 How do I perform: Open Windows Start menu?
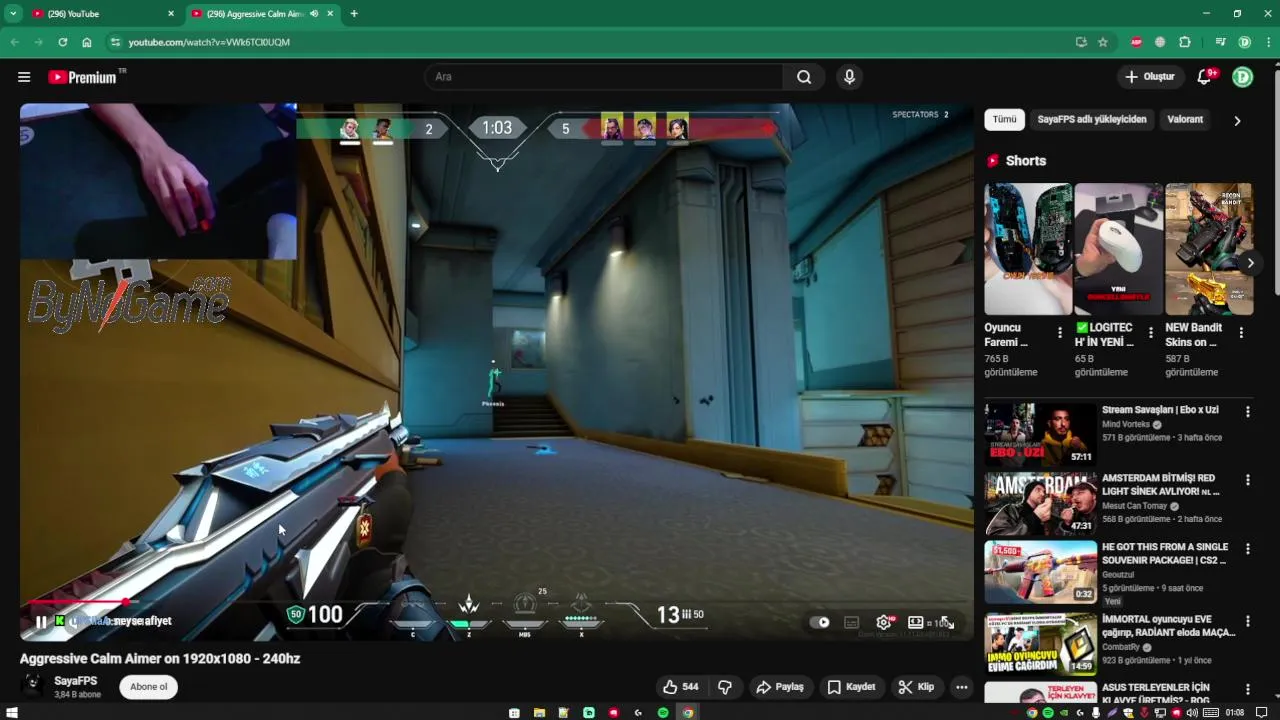coord(12,712)
